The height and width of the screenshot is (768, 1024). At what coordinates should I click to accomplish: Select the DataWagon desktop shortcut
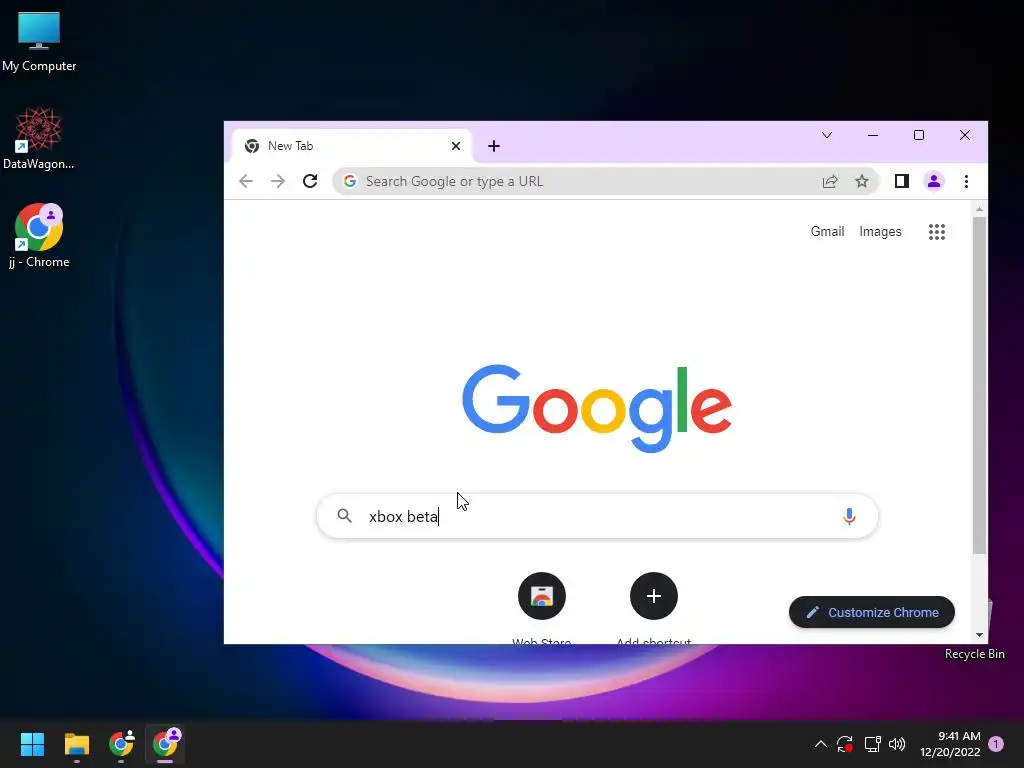coord(39,138)
